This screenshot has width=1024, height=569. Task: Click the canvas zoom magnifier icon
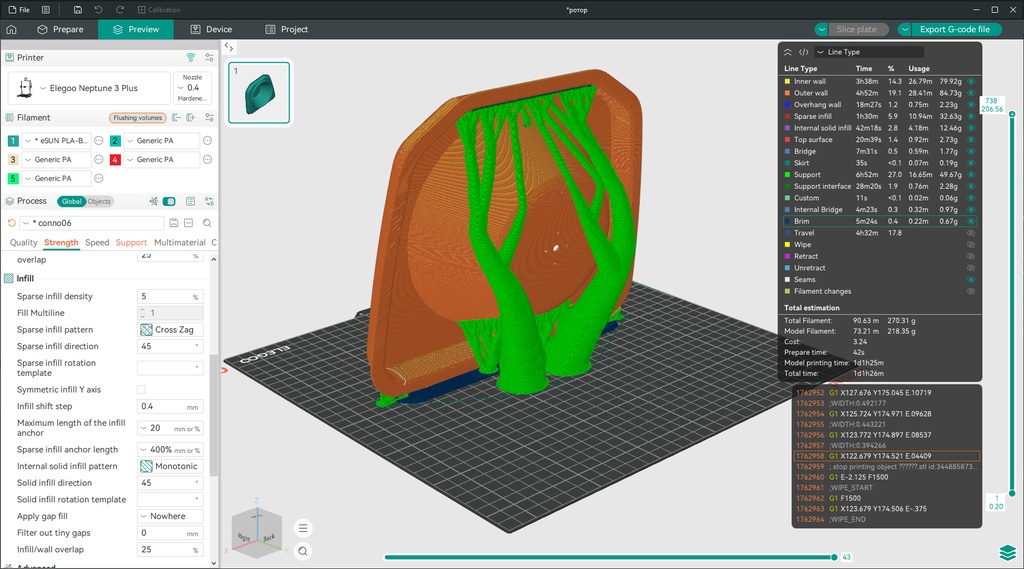click(303, 551)
